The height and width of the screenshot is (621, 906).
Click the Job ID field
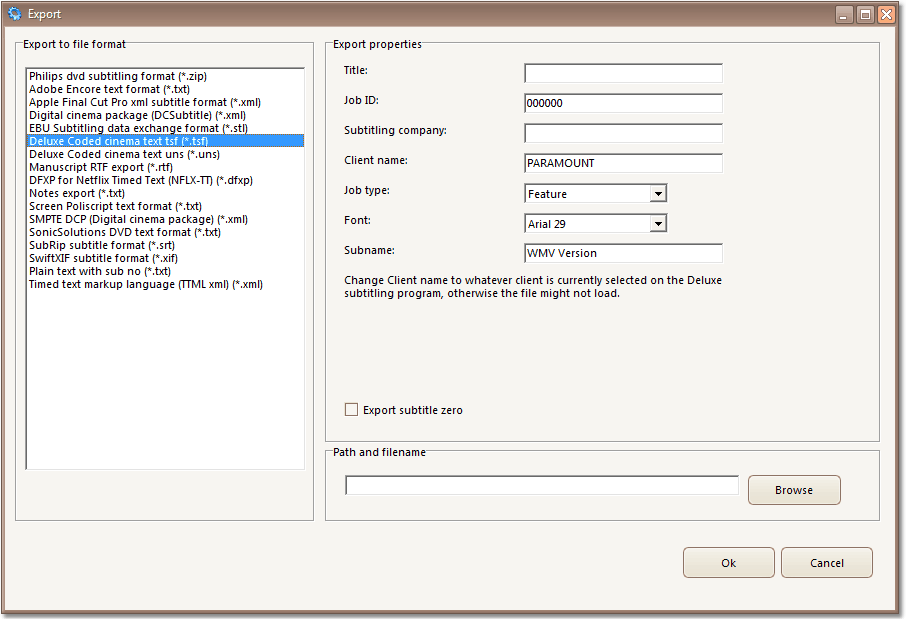[x=623, y=103]
